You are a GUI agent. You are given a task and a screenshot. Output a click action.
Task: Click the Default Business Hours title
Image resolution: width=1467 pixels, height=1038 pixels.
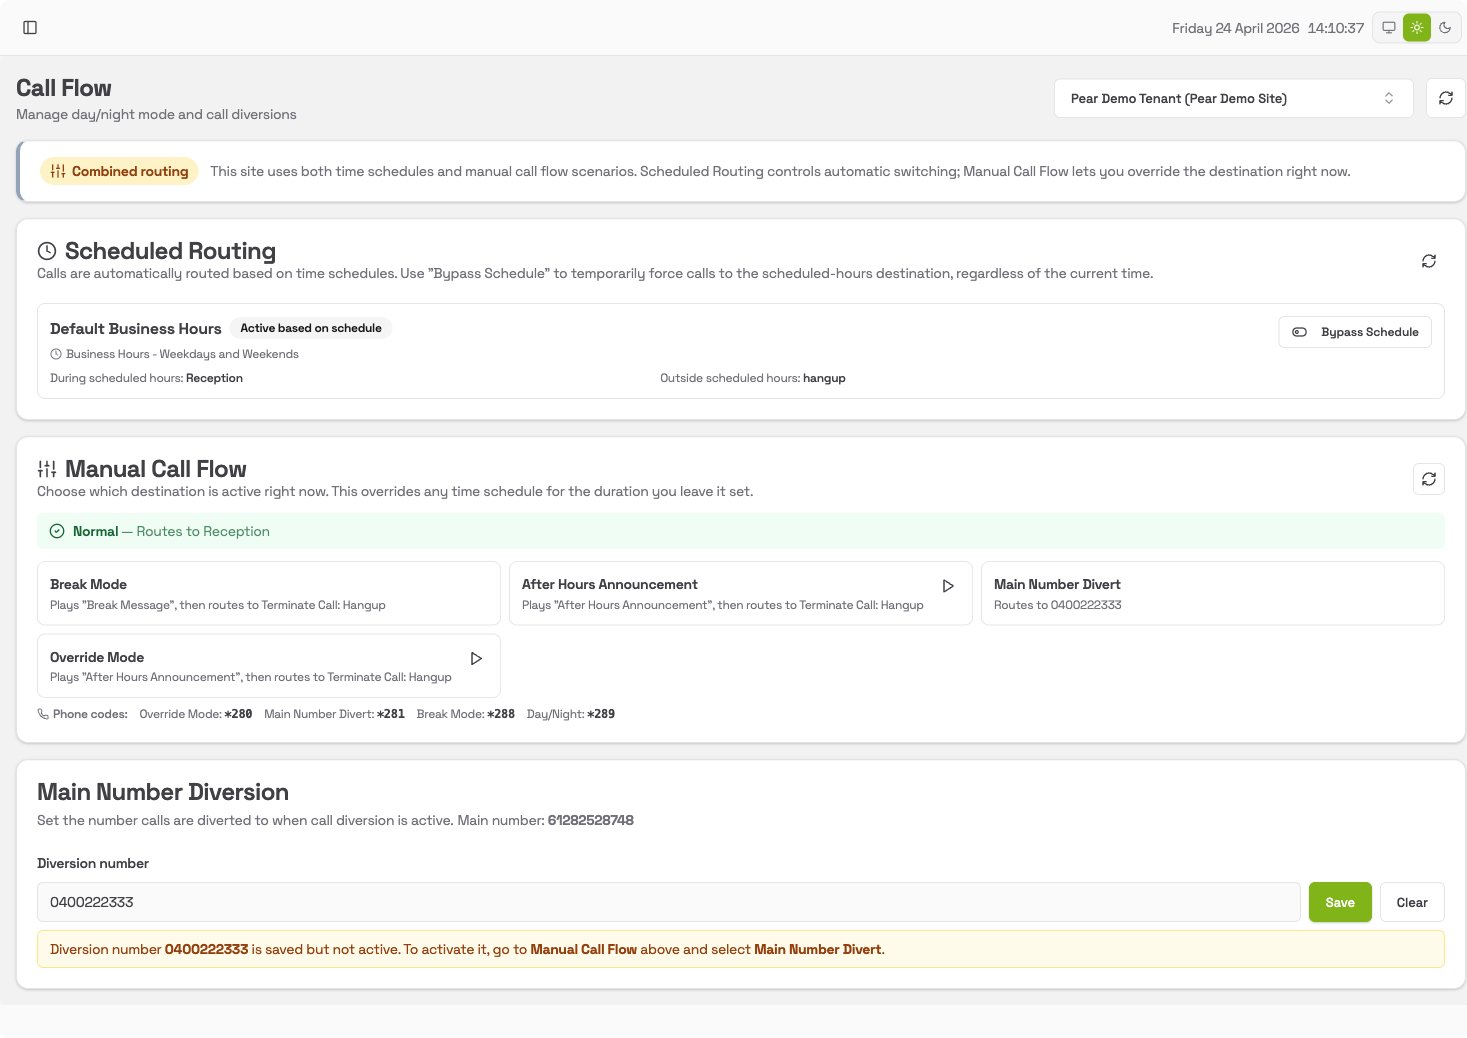pos(136,329)
